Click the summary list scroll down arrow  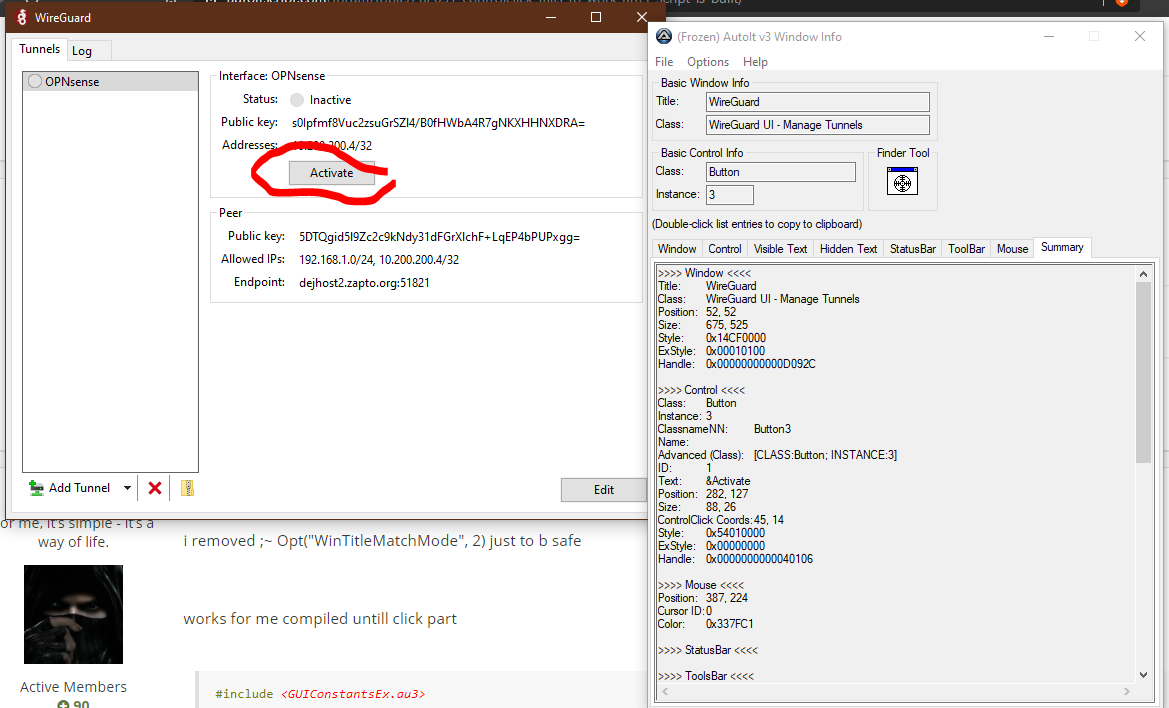click(1143, 675)
